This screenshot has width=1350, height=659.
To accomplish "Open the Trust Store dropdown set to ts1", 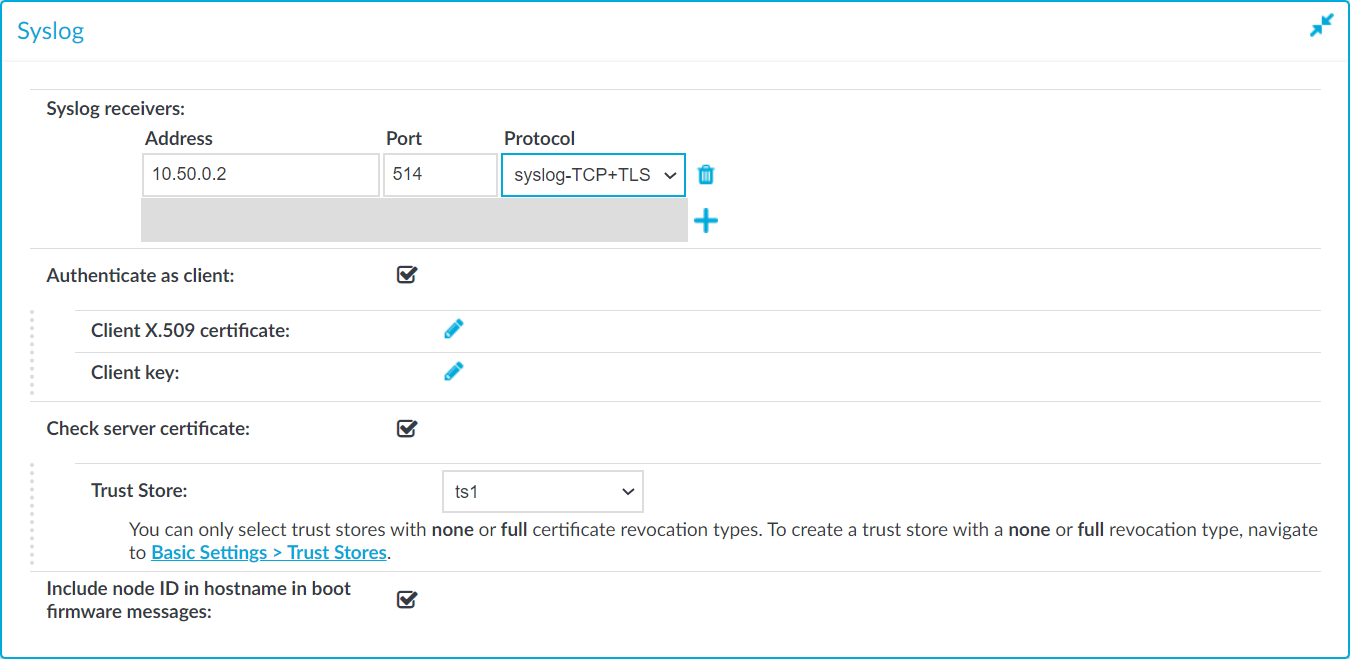I will tap(542, 492).
